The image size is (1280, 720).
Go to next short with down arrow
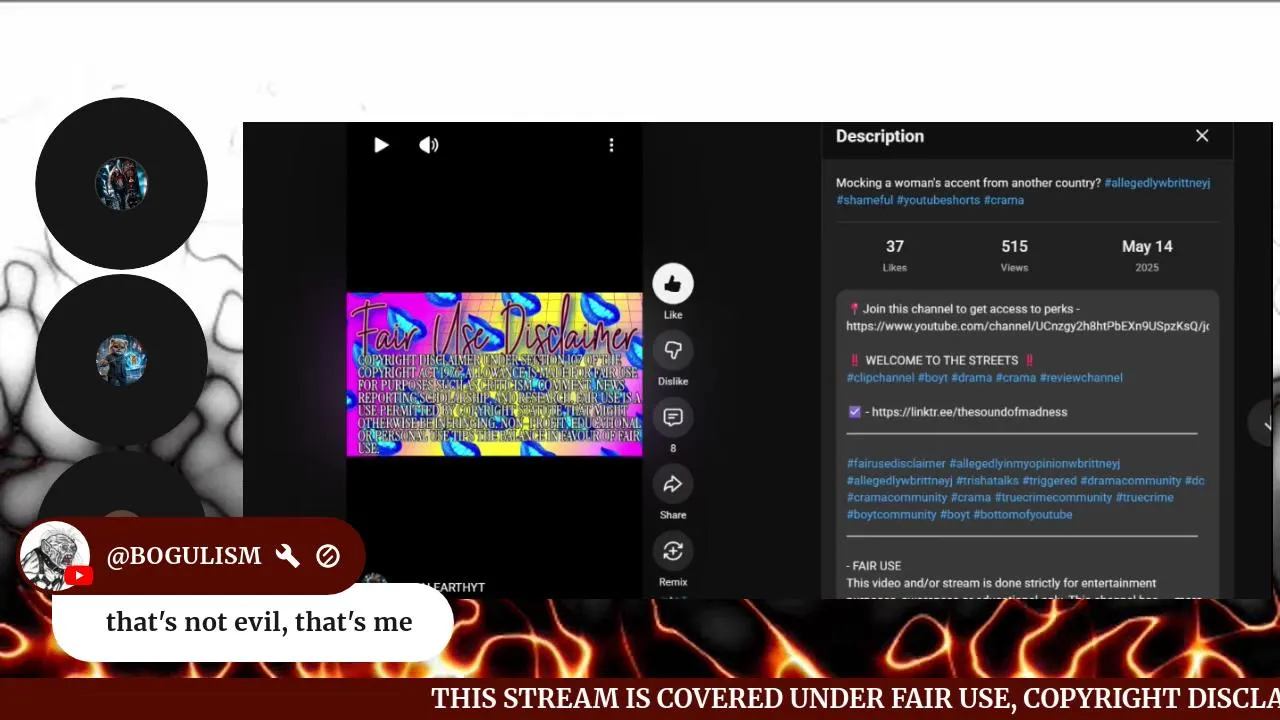1266,424
